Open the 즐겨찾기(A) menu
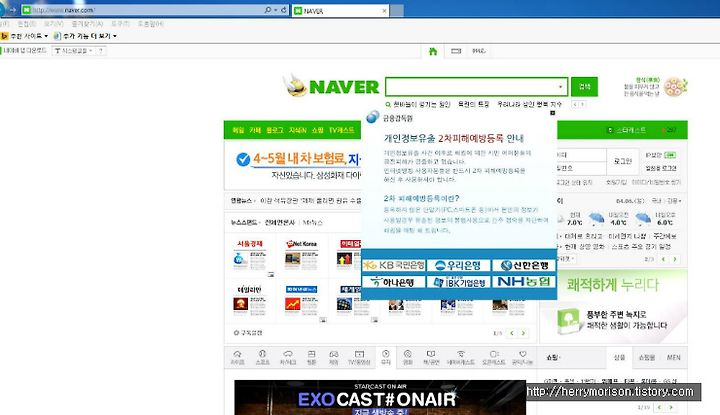Image resolution: width=720 pixels, height=415 pixels. tap(87, 23)
